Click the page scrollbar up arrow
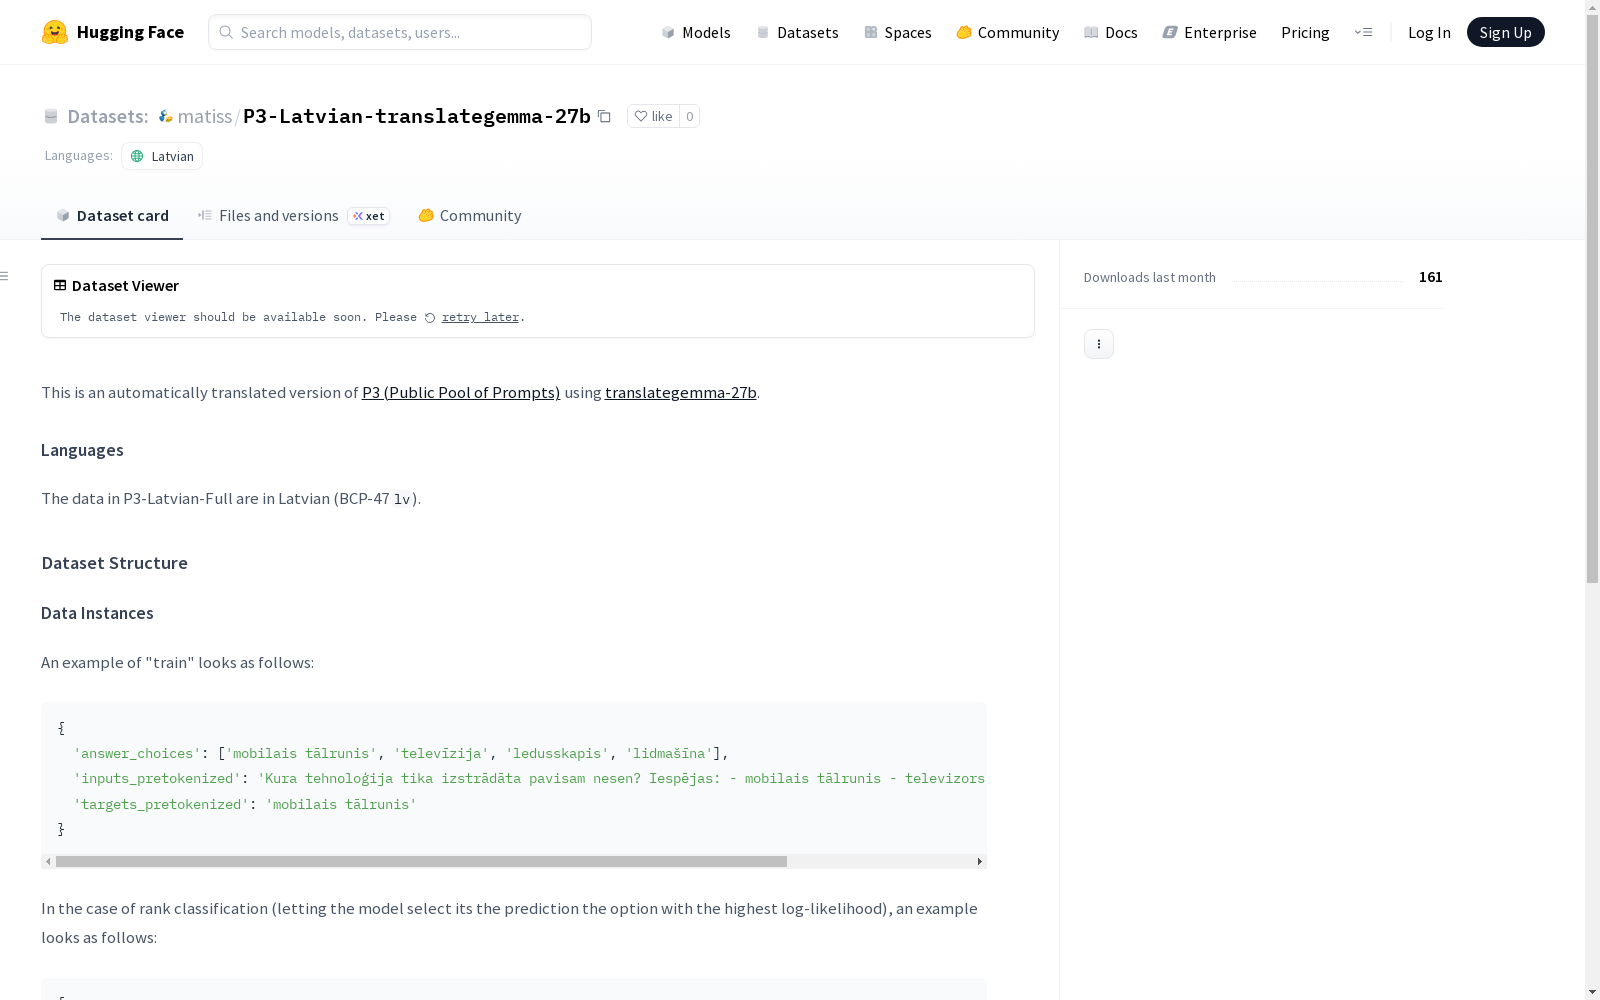The width and height of the screenshot is (1600, 1000). click(x=1592, y=6)
